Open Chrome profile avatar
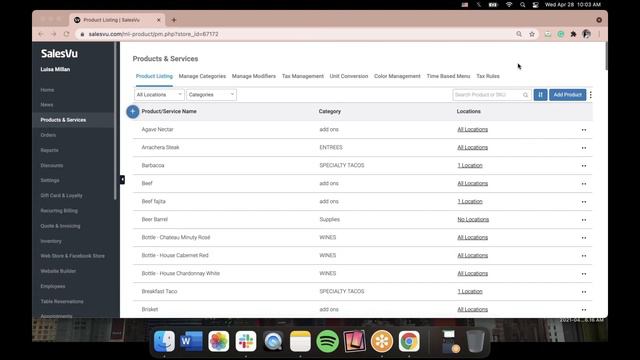Viewport: 640px width, 360px height. click(x=587, y=34)
